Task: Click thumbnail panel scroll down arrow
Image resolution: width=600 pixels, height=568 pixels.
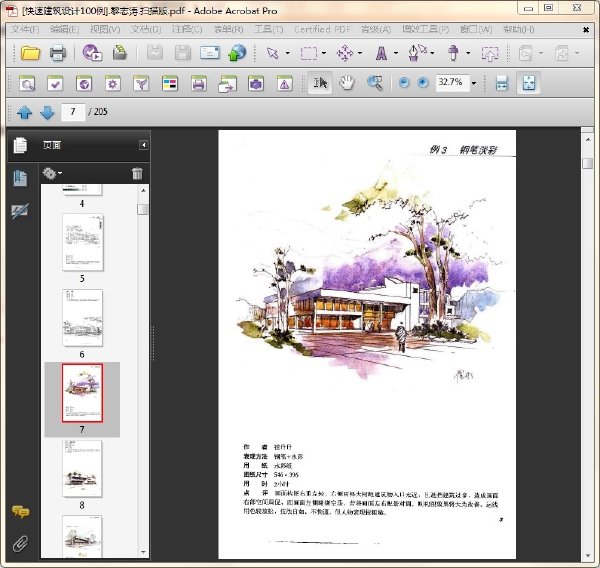Action: pos(143,552)
